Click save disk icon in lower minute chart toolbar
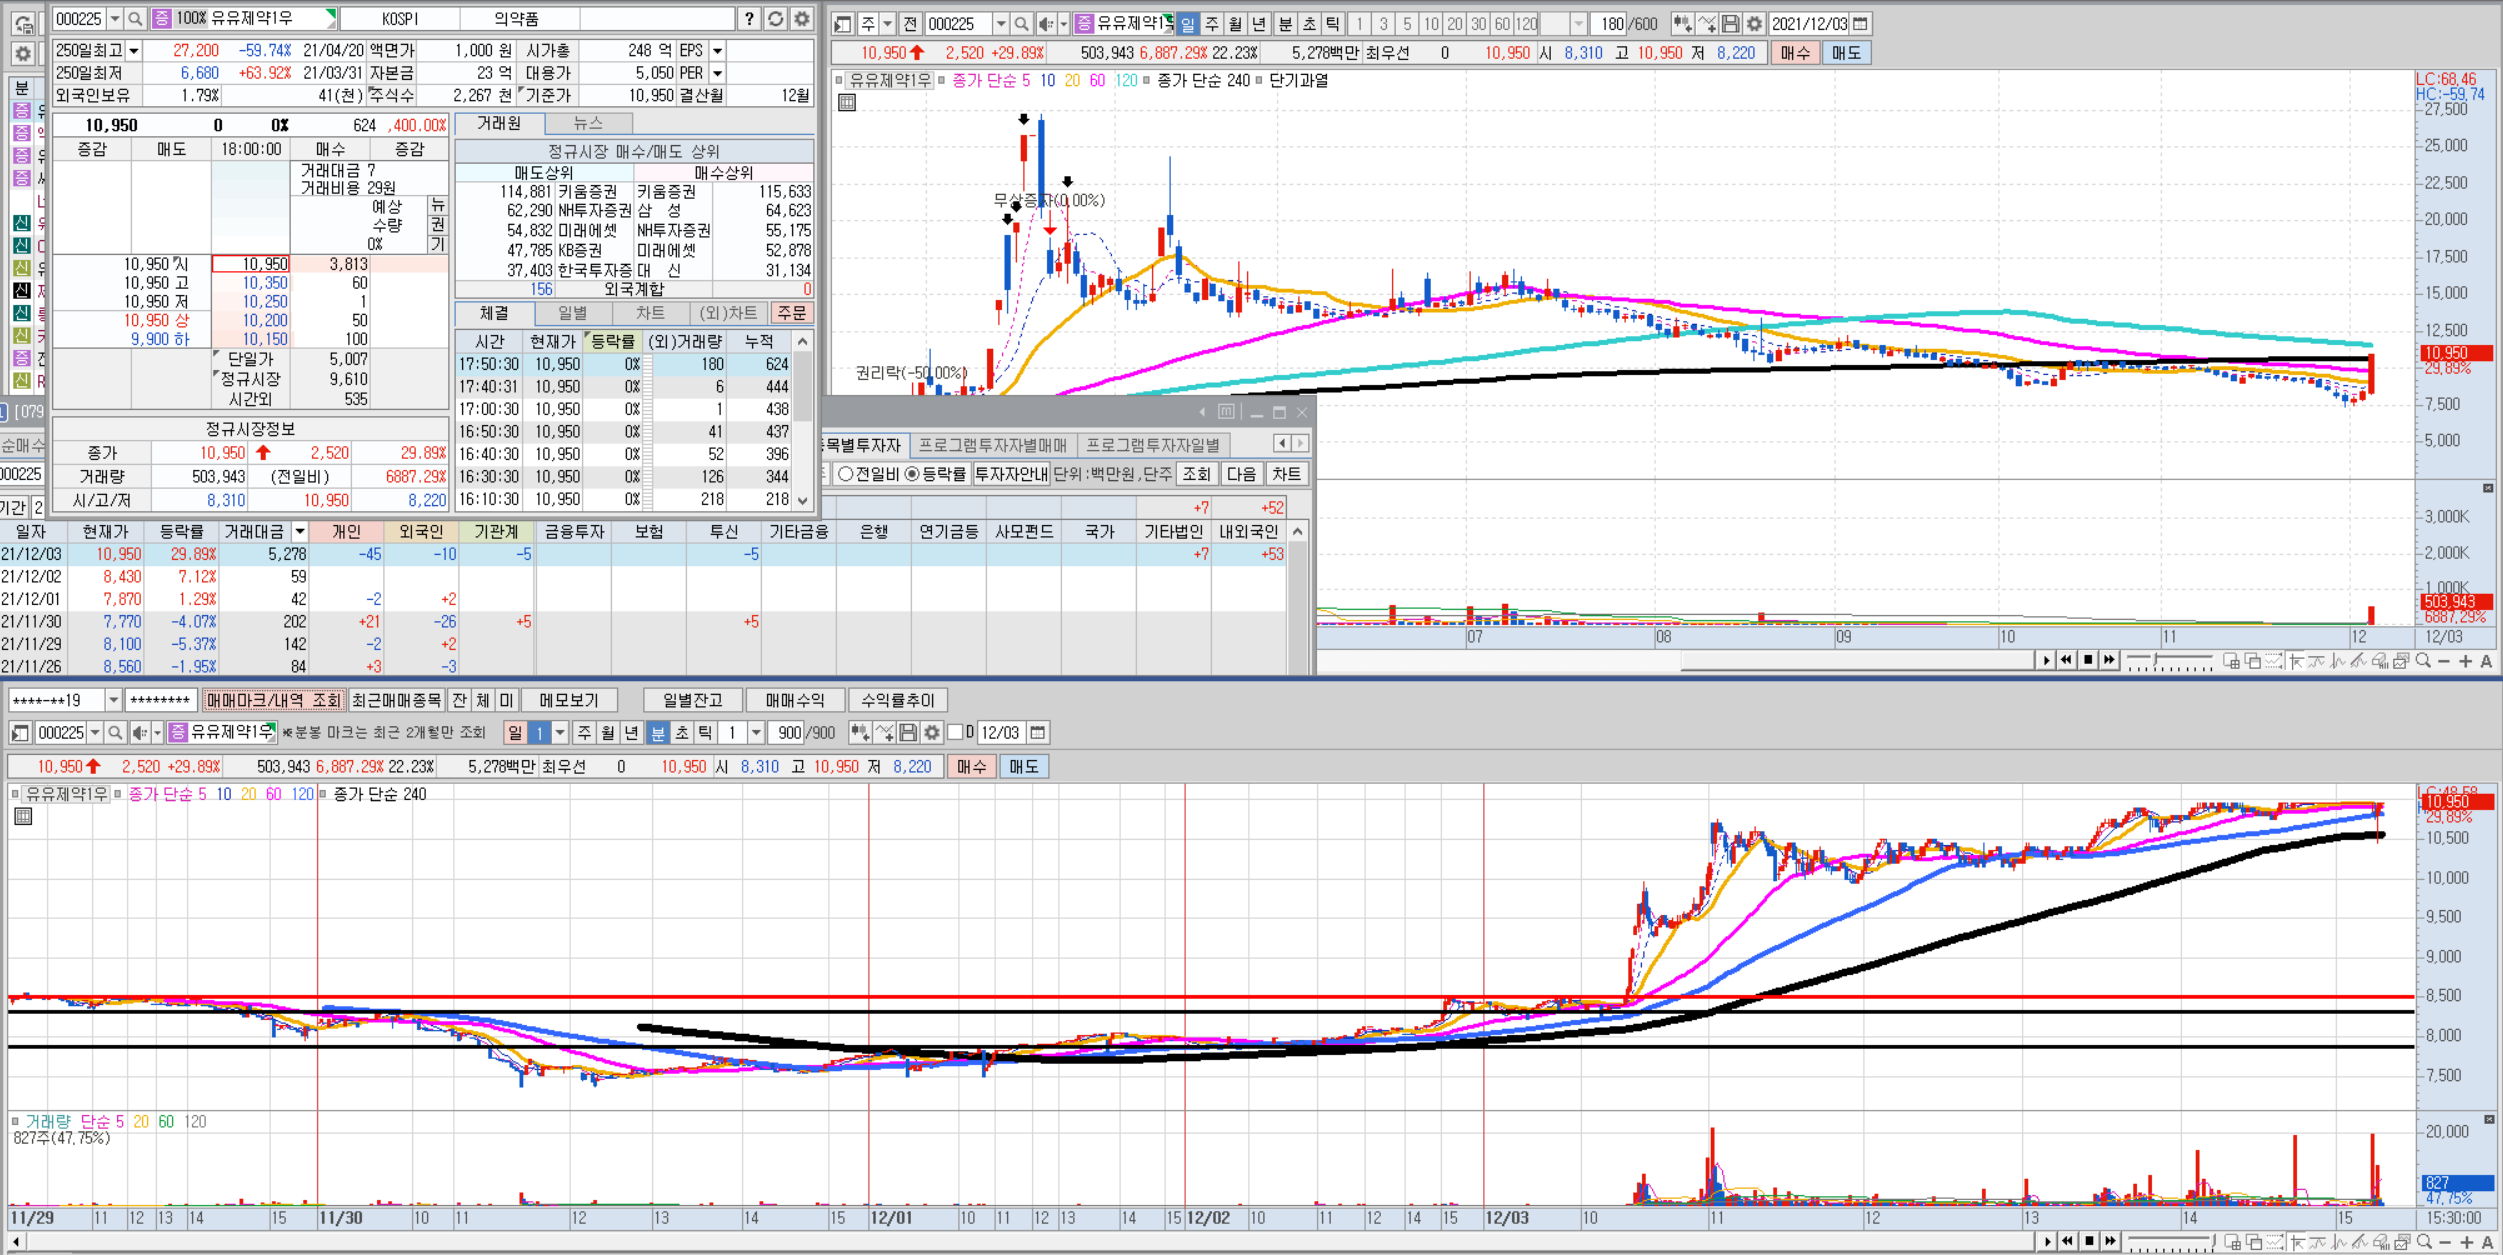2503x1255 pixels. pyautogui.click(x=908, y=733)
